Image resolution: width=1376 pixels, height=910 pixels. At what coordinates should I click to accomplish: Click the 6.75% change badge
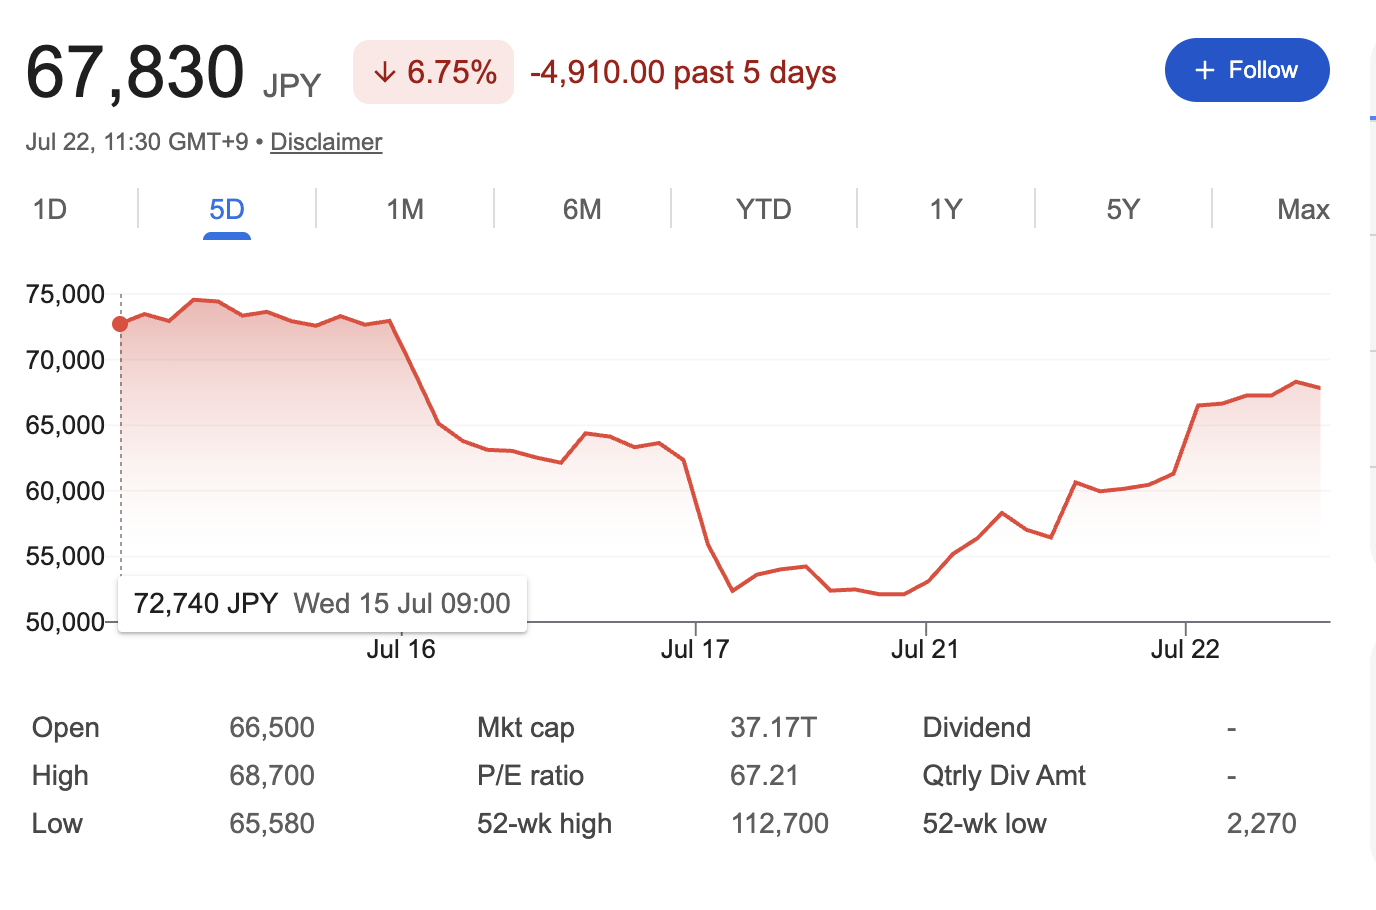click(x=433, y=72)
